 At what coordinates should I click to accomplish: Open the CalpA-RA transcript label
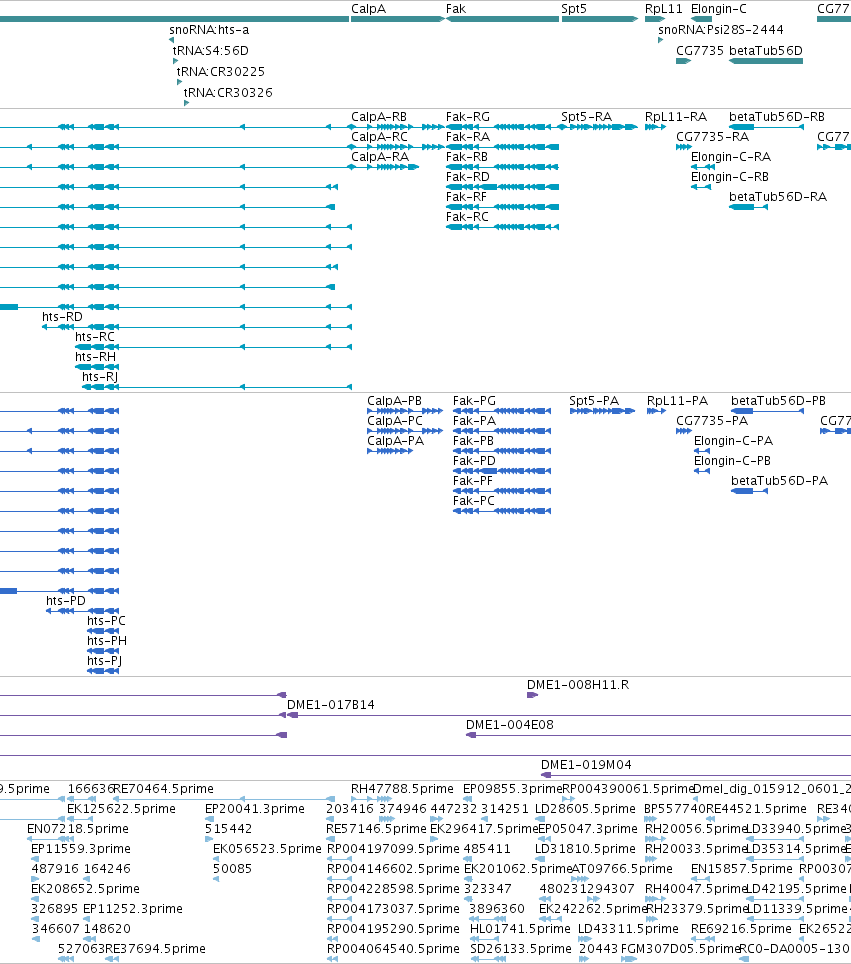(x=380, y=157)
